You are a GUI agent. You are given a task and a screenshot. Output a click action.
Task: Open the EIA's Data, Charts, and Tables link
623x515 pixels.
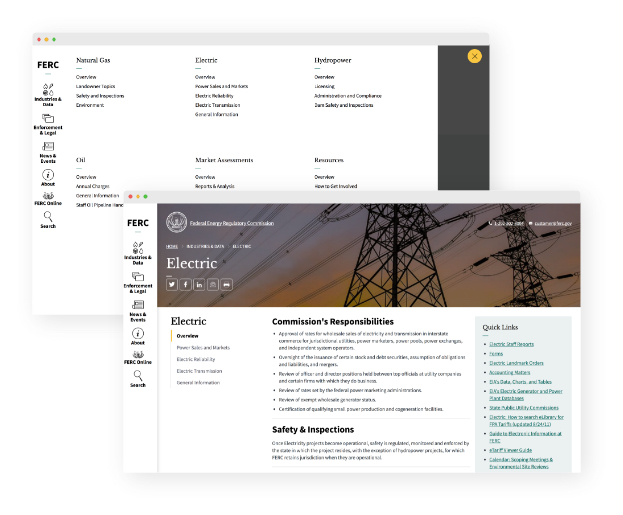pos(520,382)
